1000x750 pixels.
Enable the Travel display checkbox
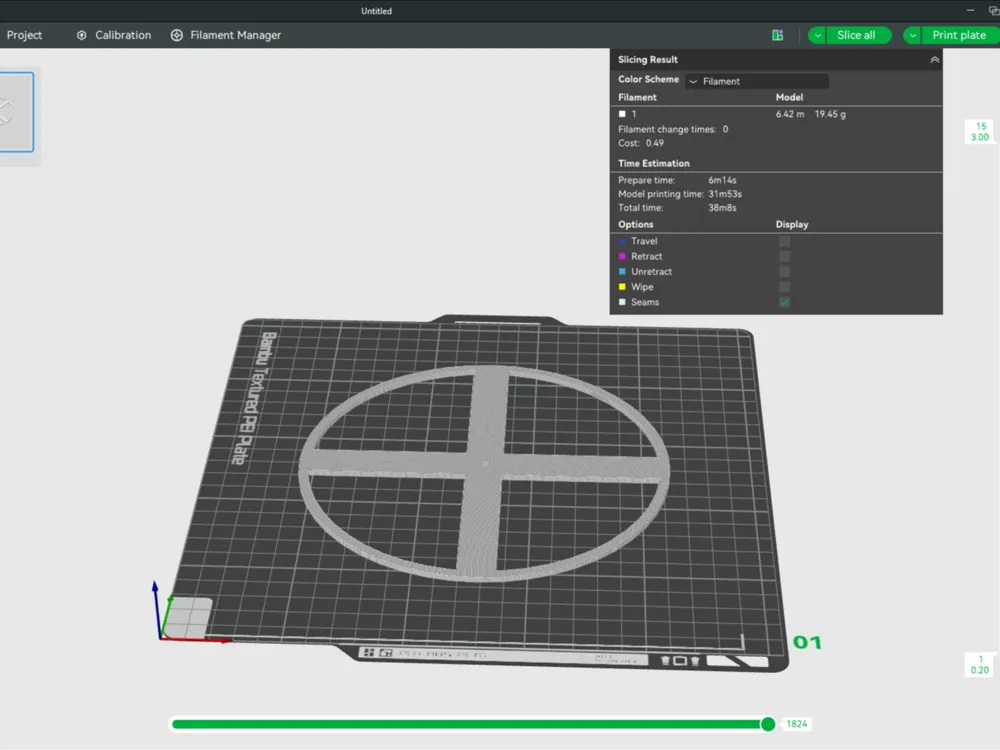[x=784, y=241]
